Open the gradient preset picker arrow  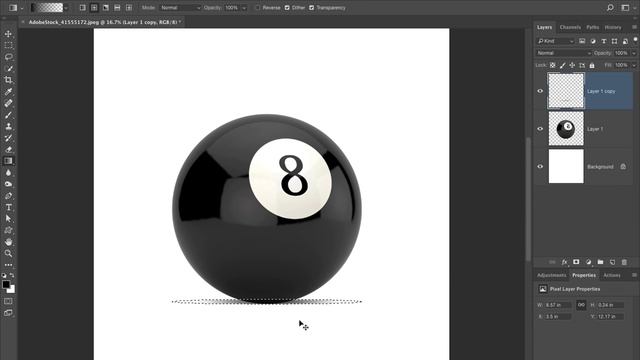click(66, 8)
